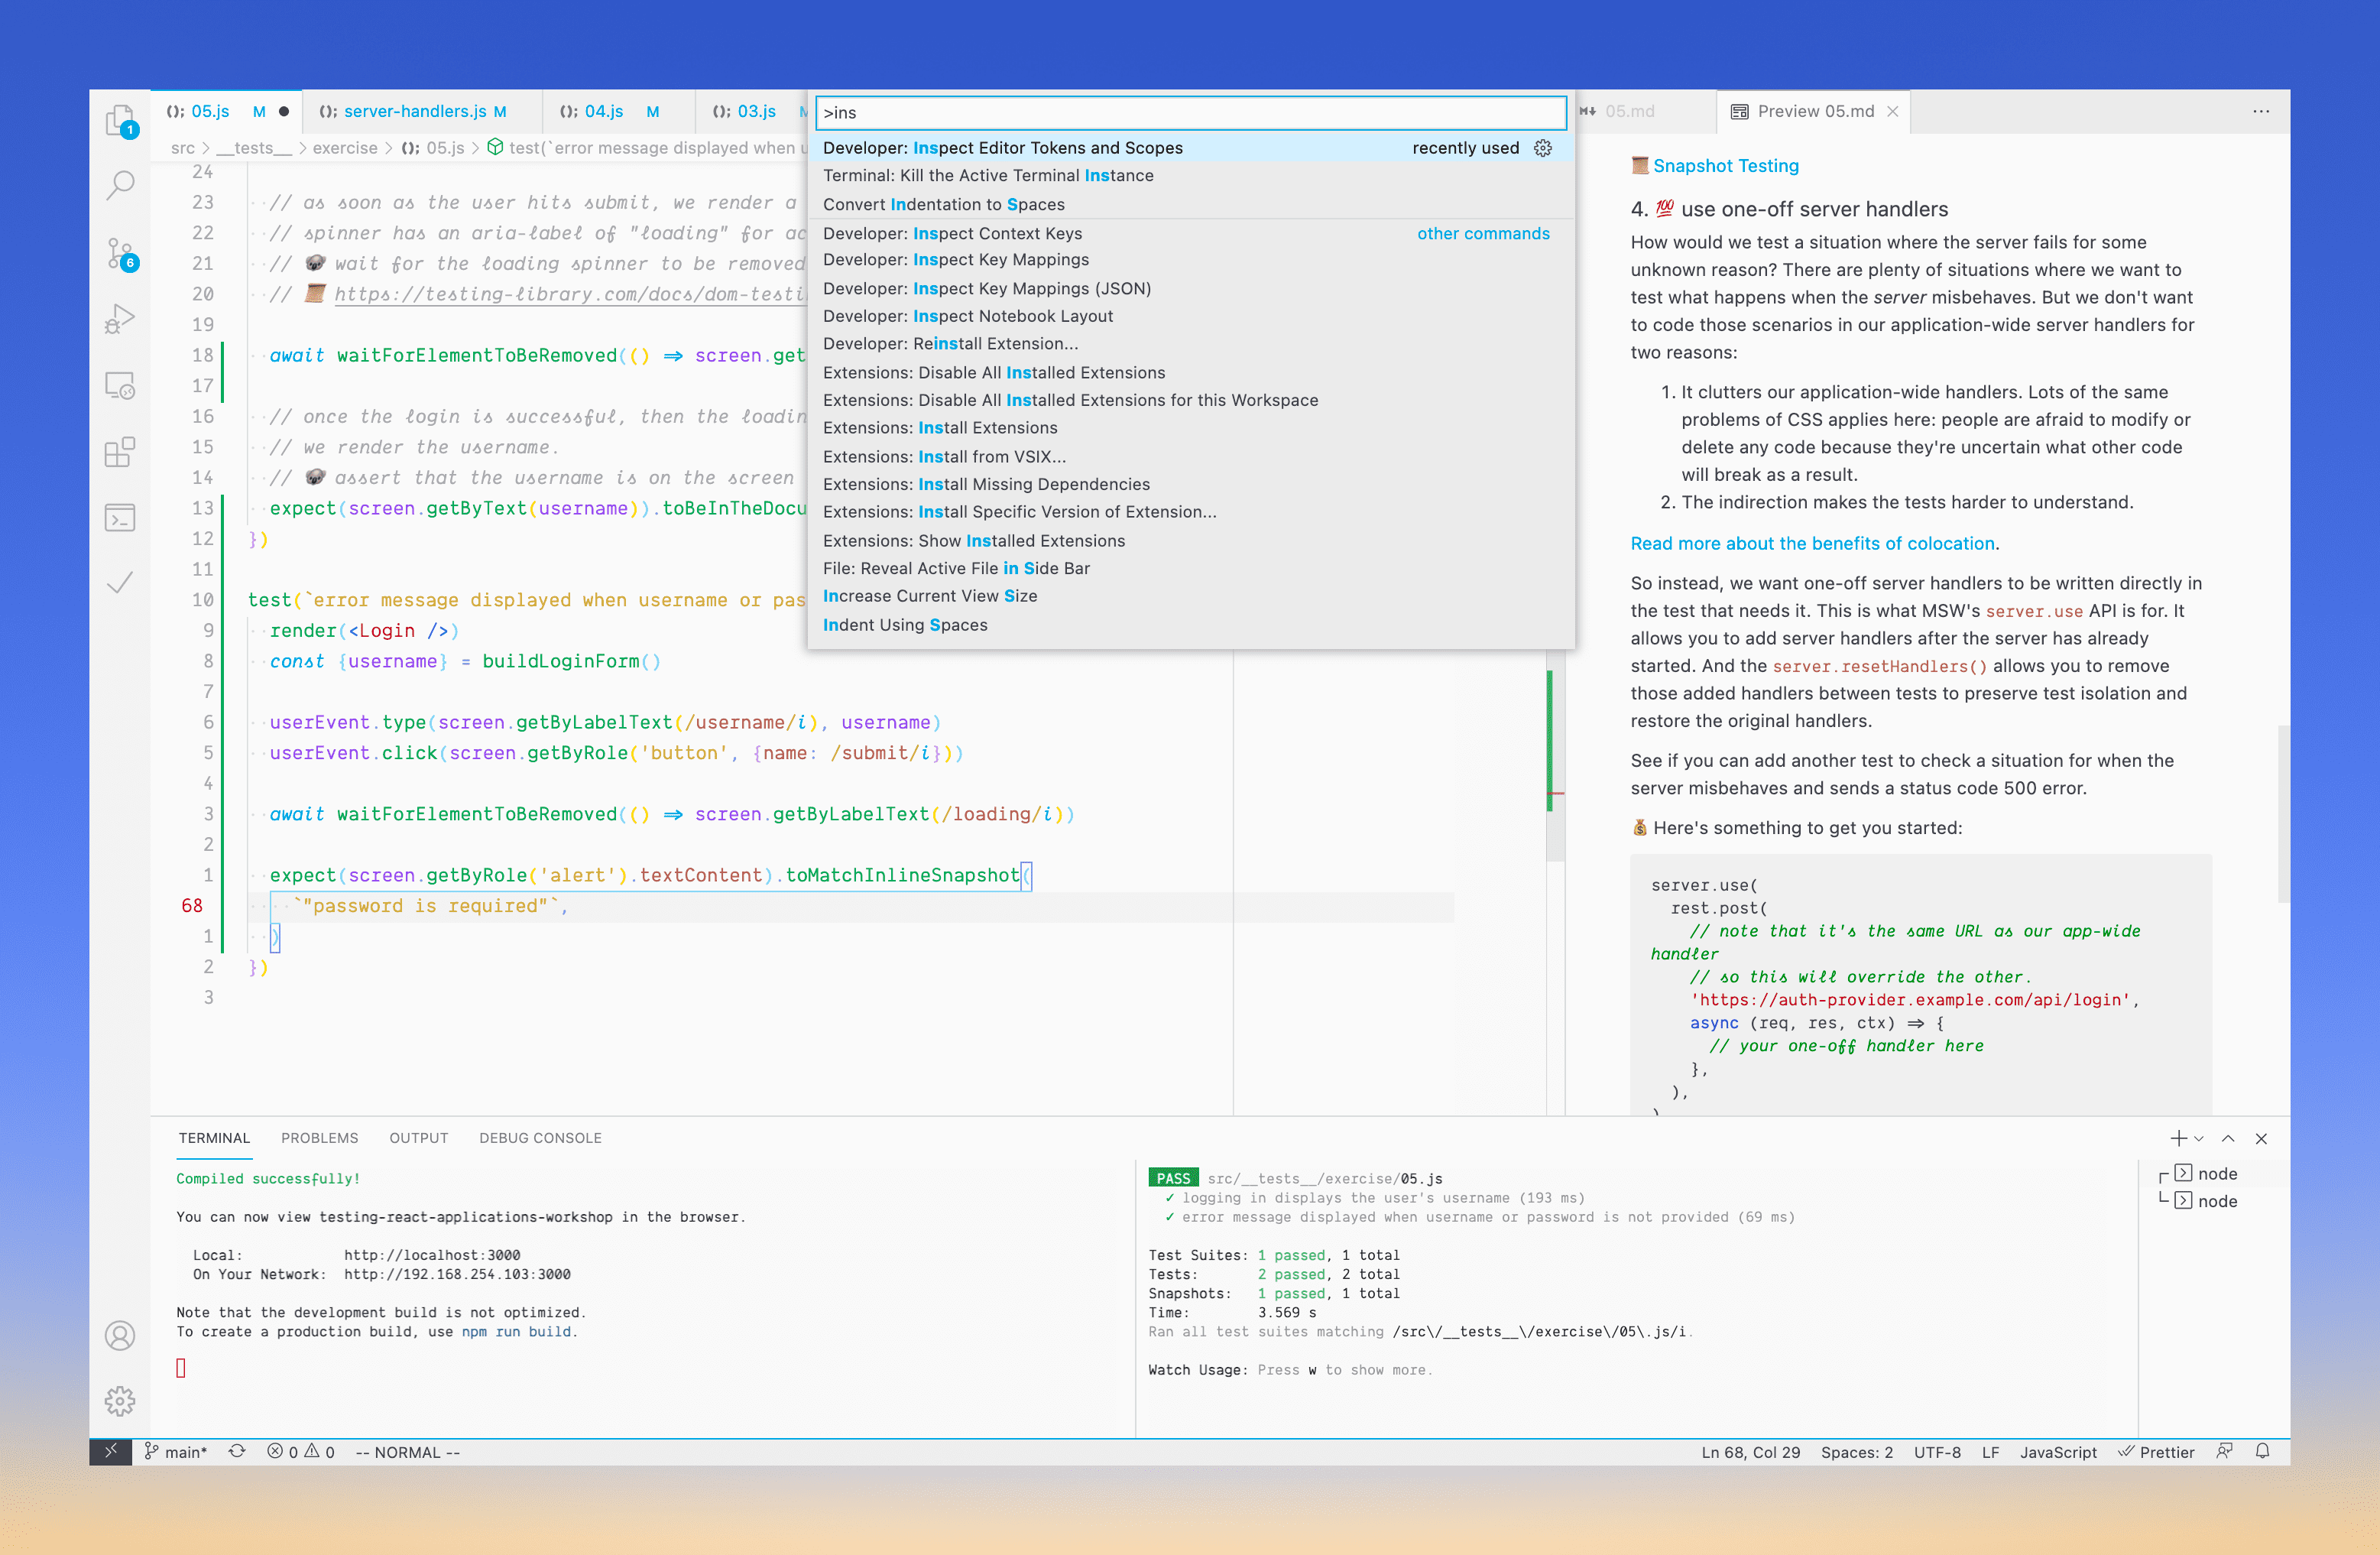Switch to the PROBLEMS panel tab
2380x1555 pixels.
[319, 1138]
